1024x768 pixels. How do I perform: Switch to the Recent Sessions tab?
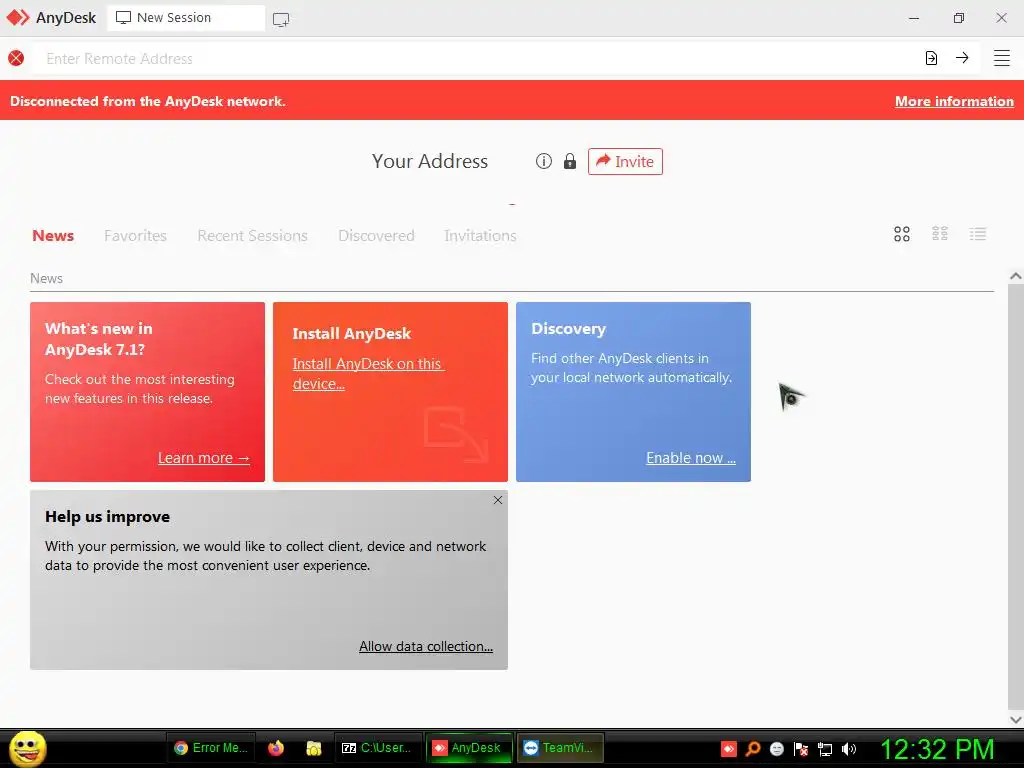[x=252, y=236]
